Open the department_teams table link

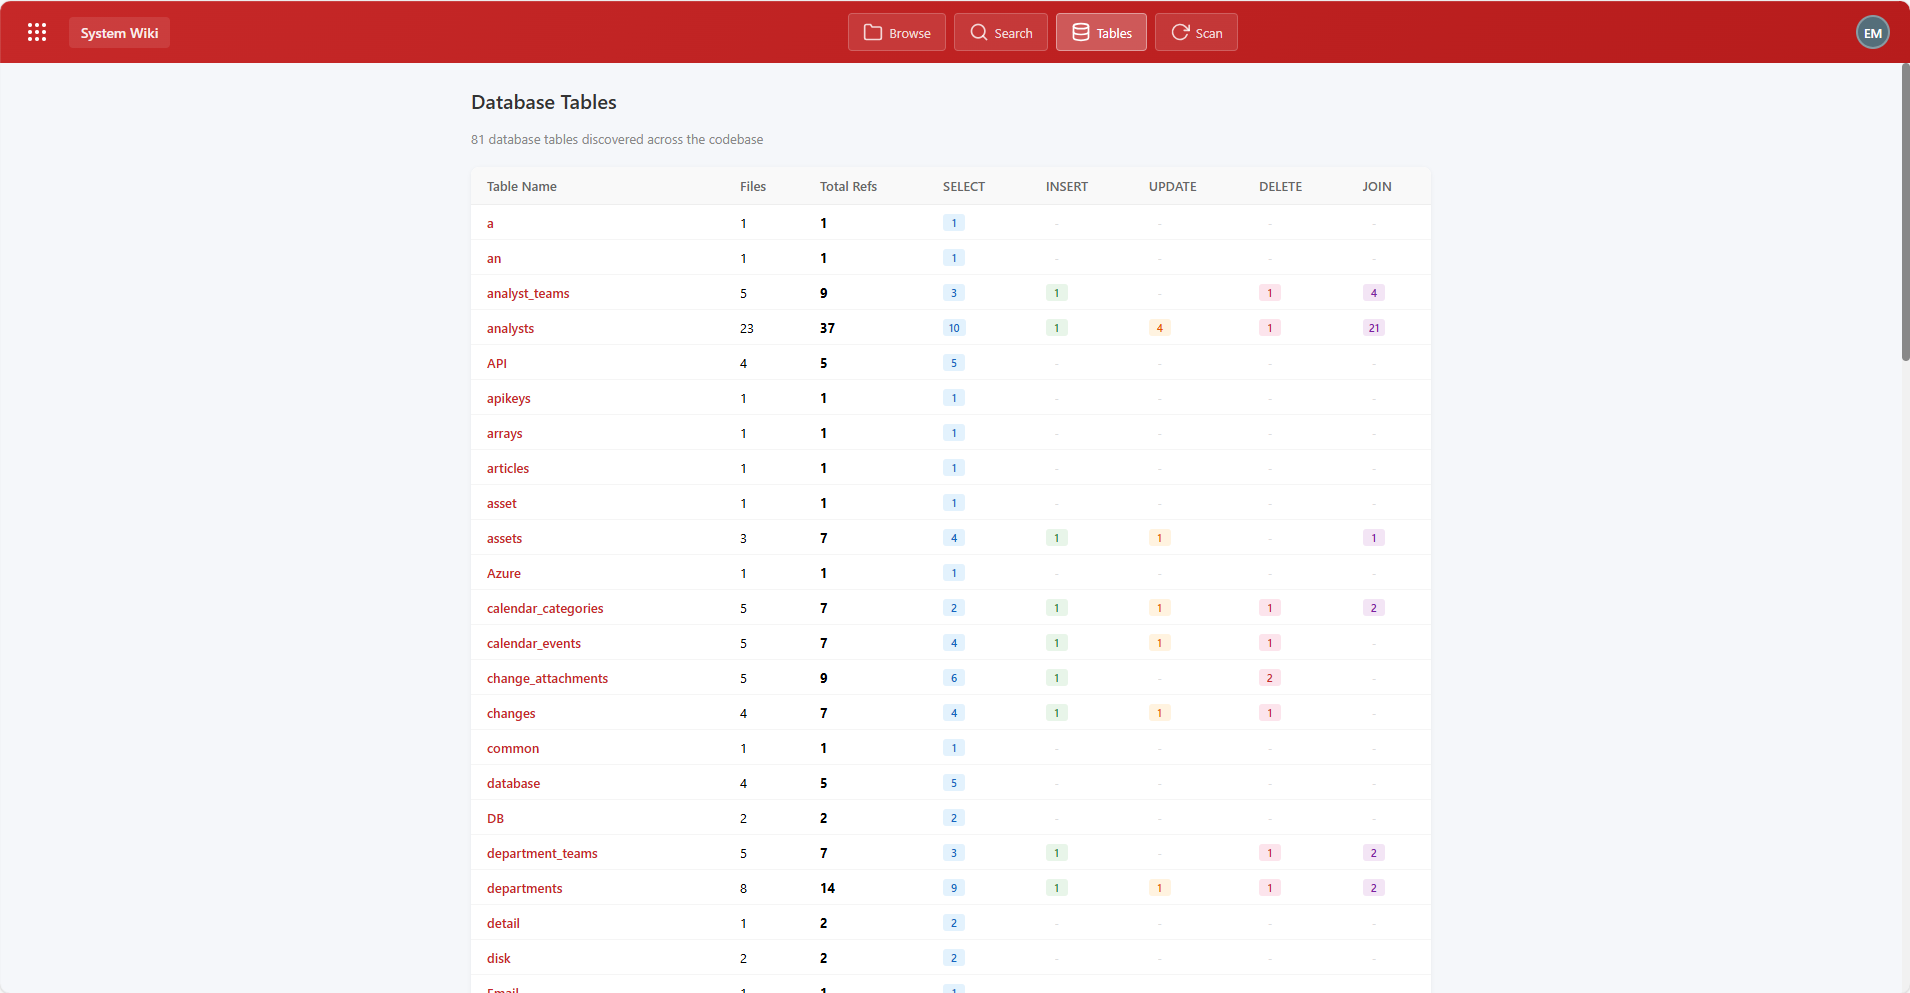(542, 853)
